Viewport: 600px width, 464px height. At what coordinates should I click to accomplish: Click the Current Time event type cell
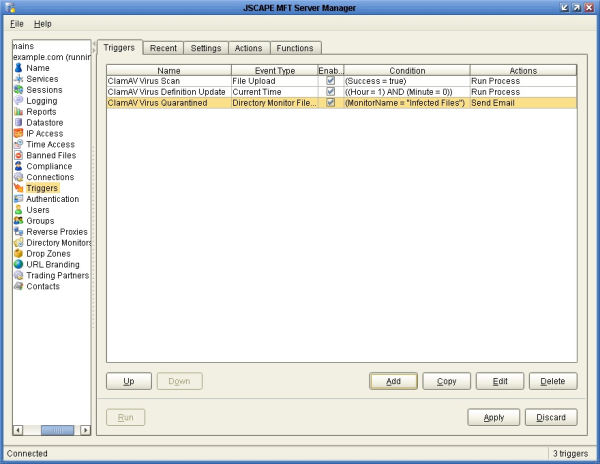click(x=275, y=92)
